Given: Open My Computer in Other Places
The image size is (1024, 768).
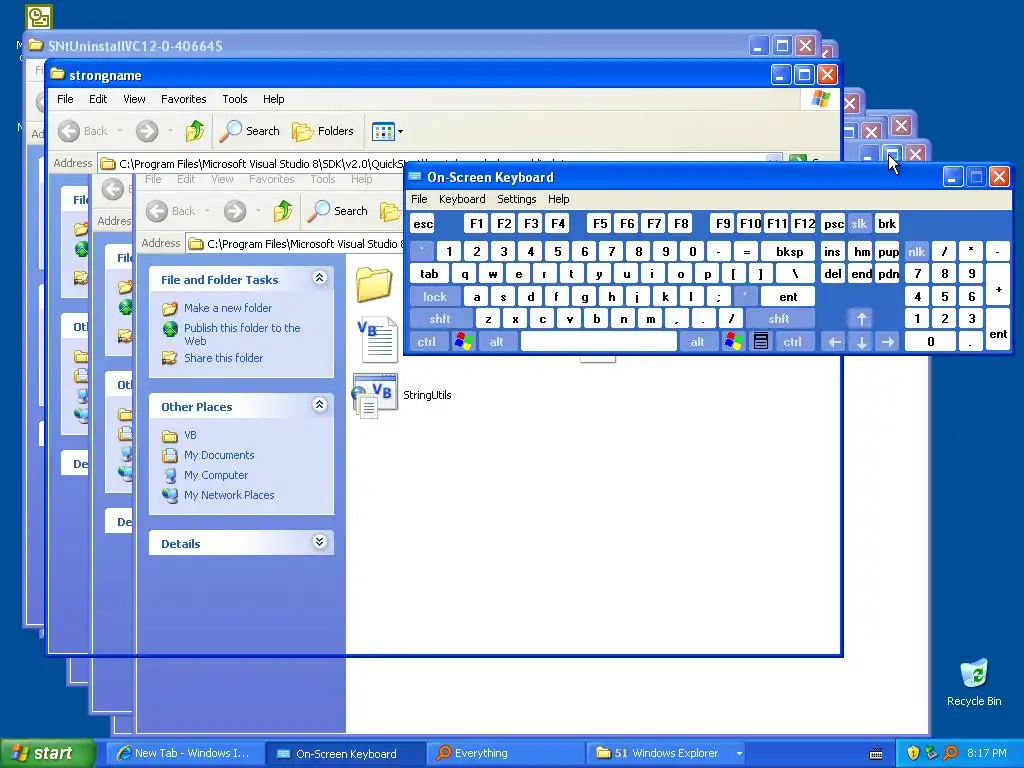Looking at the screenshot, I should pyautogui.click(x=216, y=475).
